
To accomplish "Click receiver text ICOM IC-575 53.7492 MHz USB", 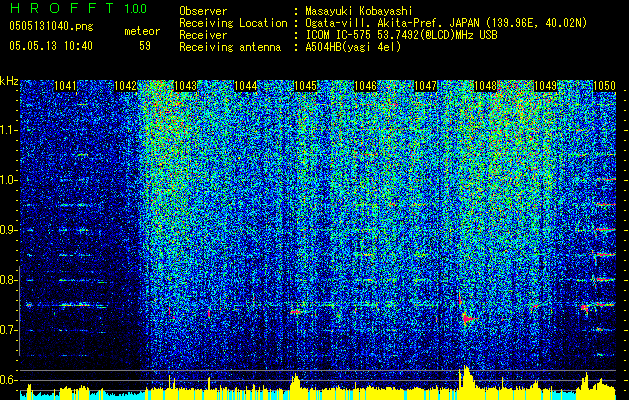I will click(x=401, y=35).
